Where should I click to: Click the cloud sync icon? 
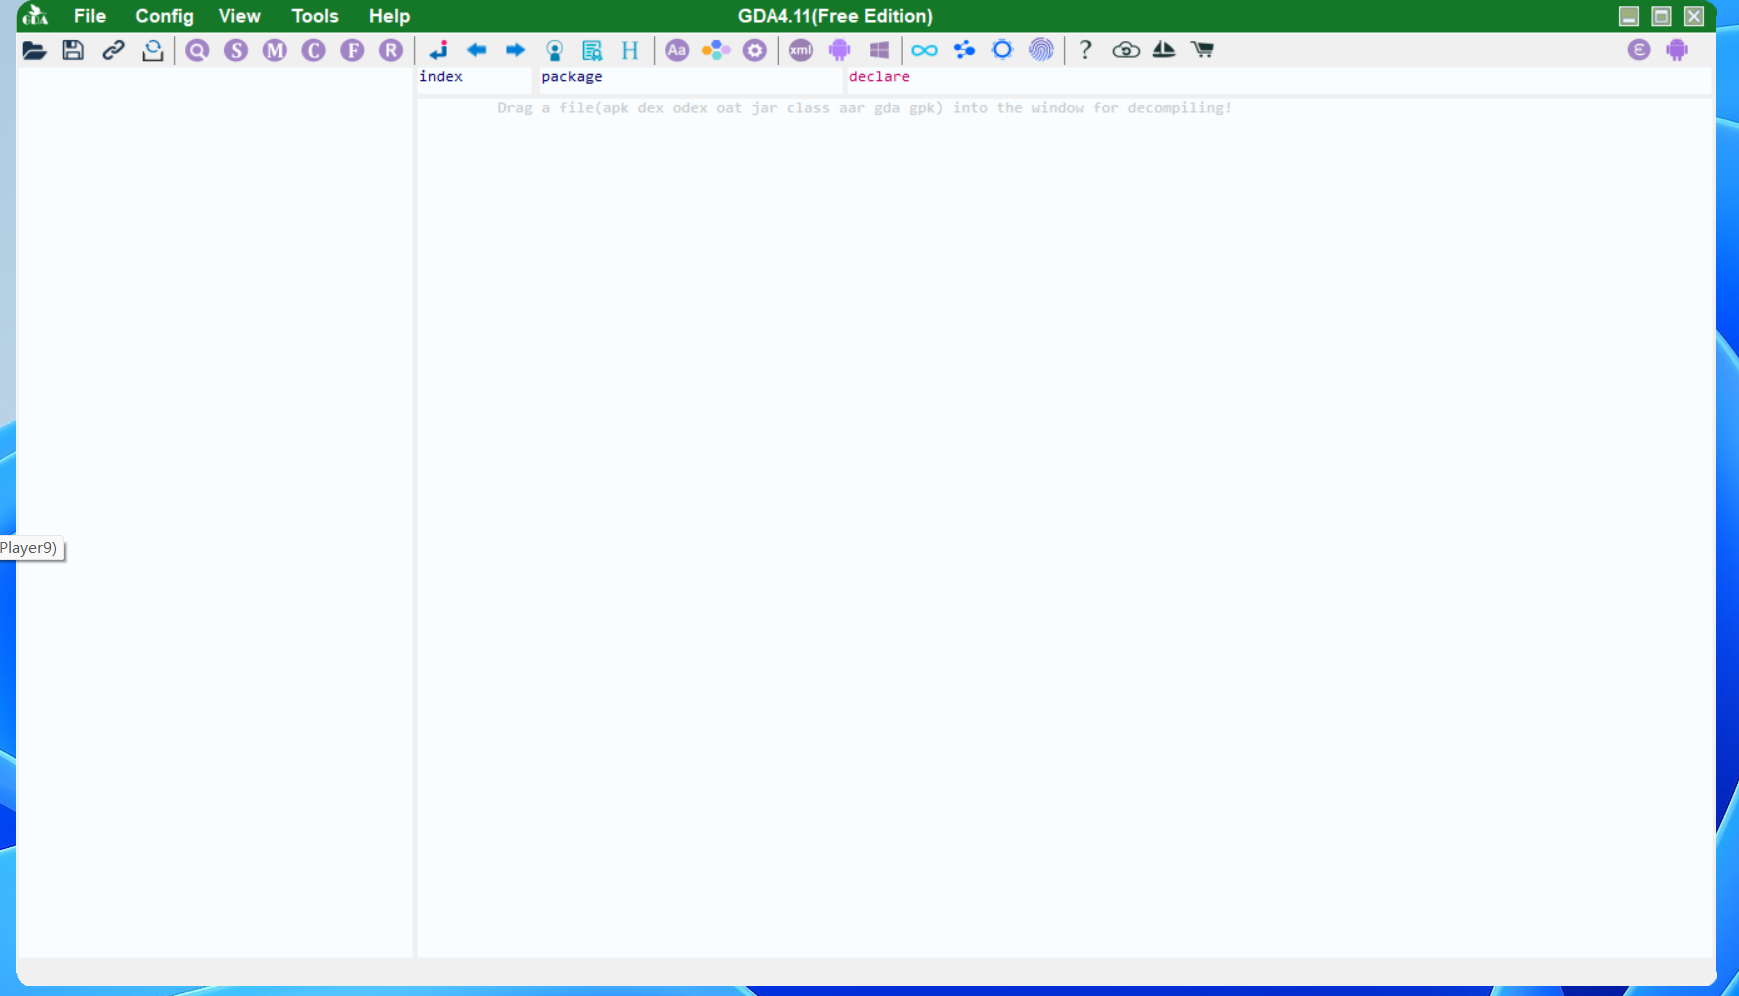point(1126,50)
